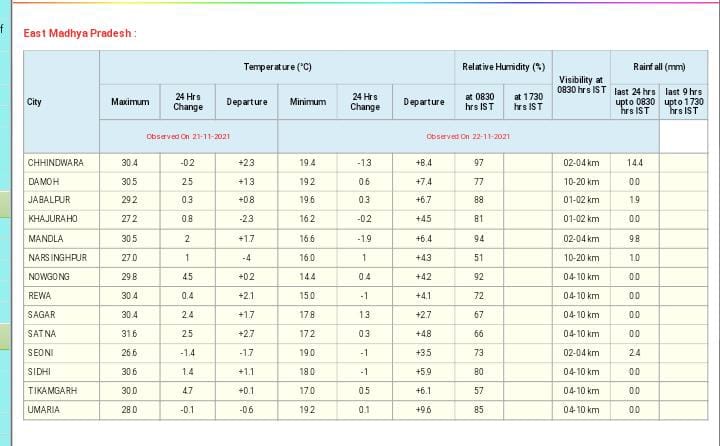
Task: Click the Visibility at 0830 hrs IST header
Action: pos(580,85)
